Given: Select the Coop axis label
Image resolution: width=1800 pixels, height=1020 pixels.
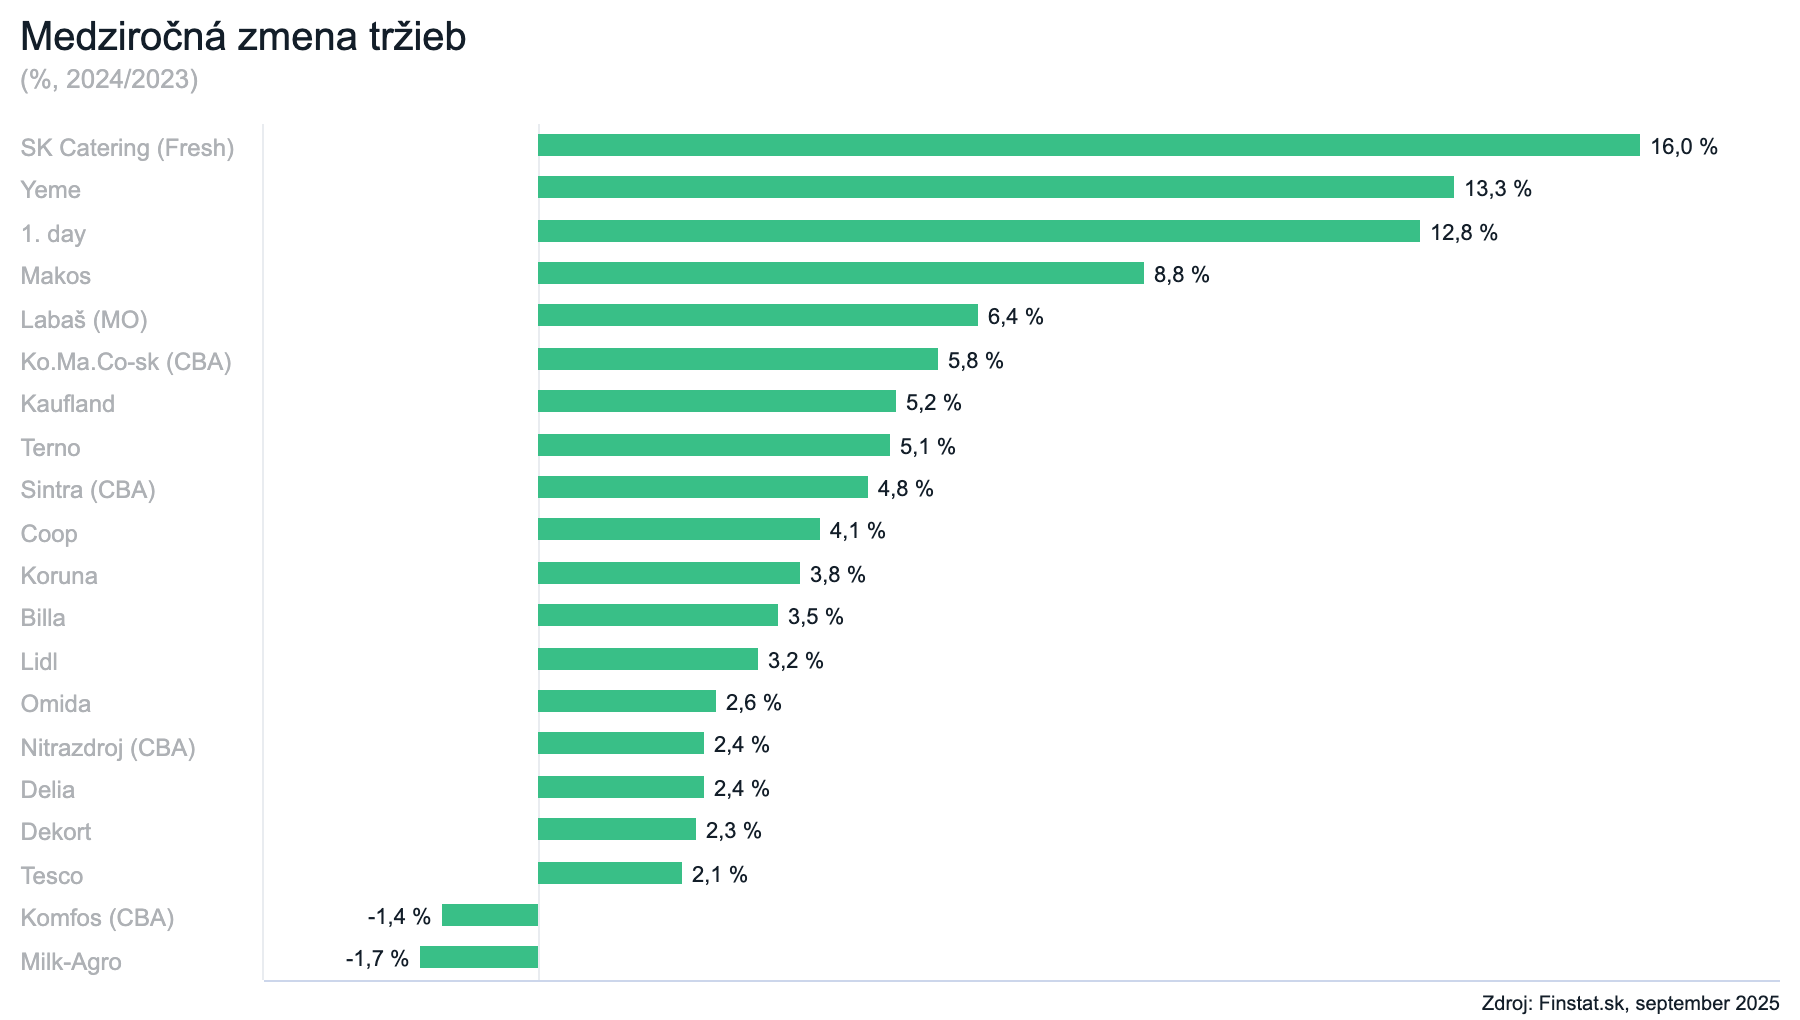Looking at the screenshot, I should tap(49, 534).
